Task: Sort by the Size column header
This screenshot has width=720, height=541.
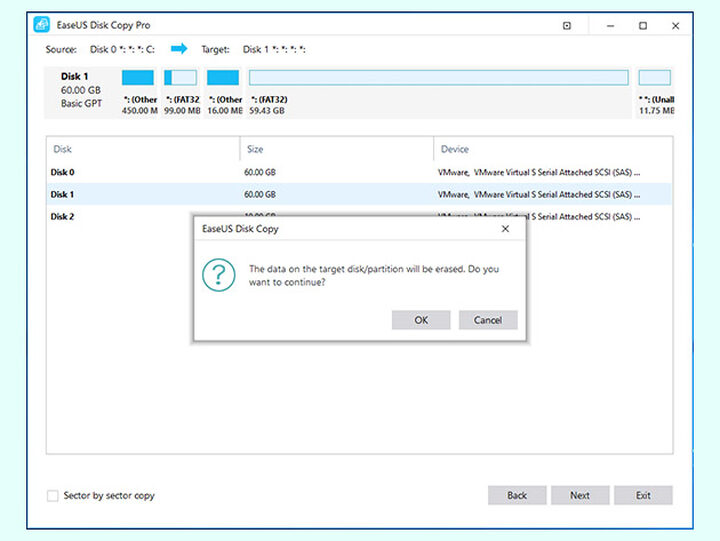Action: pos(255,149)
